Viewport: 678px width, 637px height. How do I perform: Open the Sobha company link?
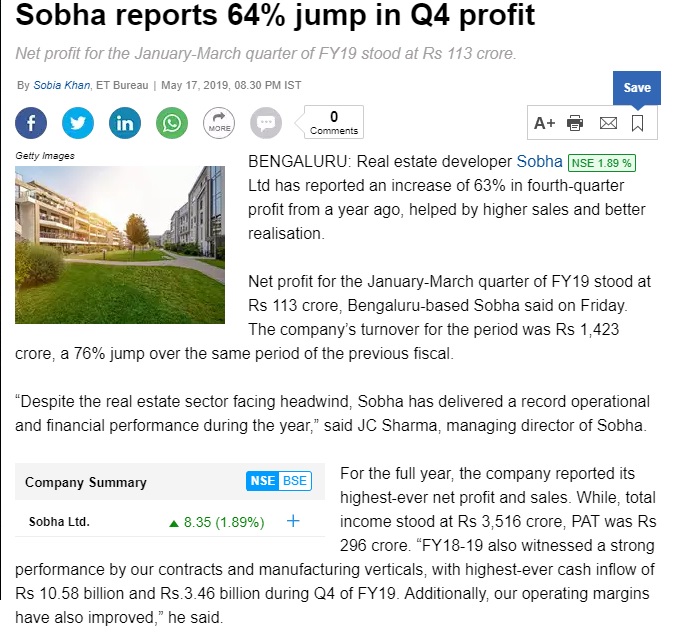(539, 161)
